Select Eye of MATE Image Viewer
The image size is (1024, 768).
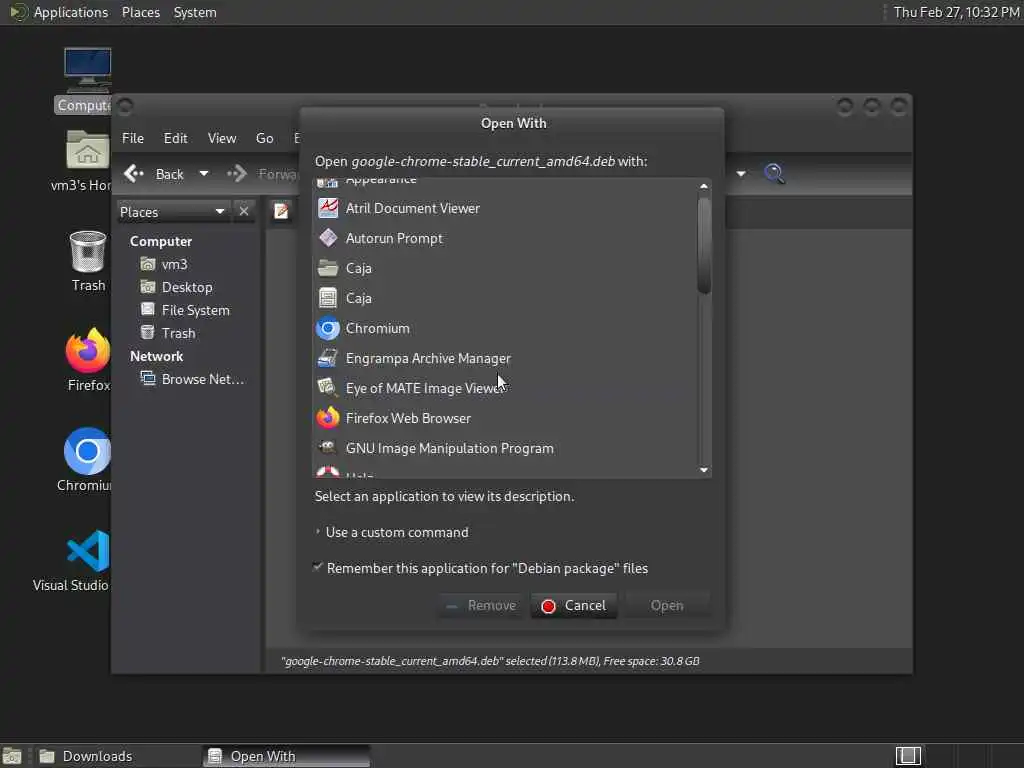pos(505,389)
